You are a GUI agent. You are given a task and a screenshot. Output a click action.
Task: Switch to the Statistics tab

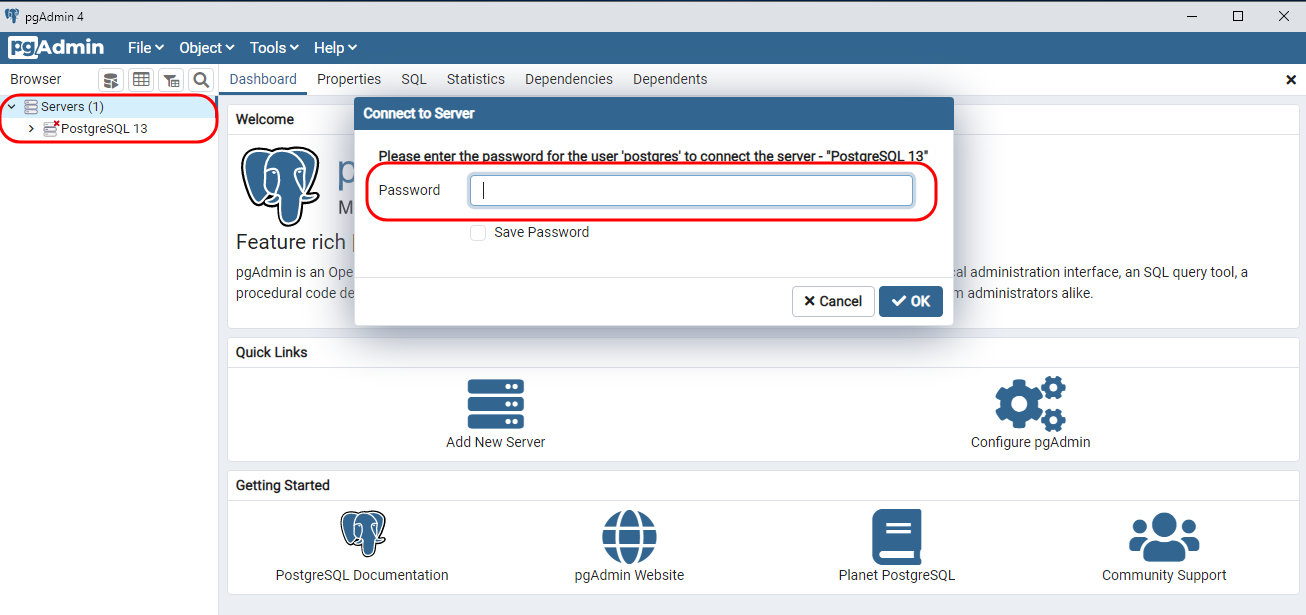[475, 79]
